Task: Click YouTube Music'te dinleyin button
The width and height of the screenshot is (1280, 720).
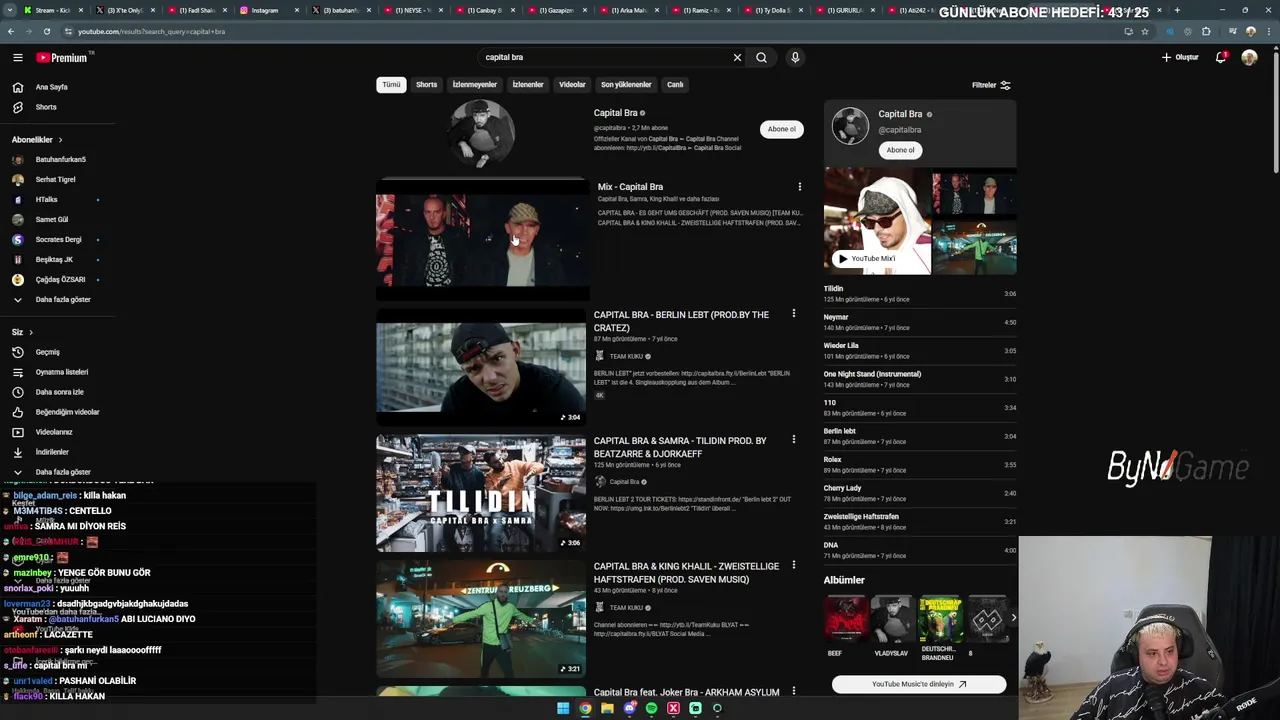Action: (919, 684)
